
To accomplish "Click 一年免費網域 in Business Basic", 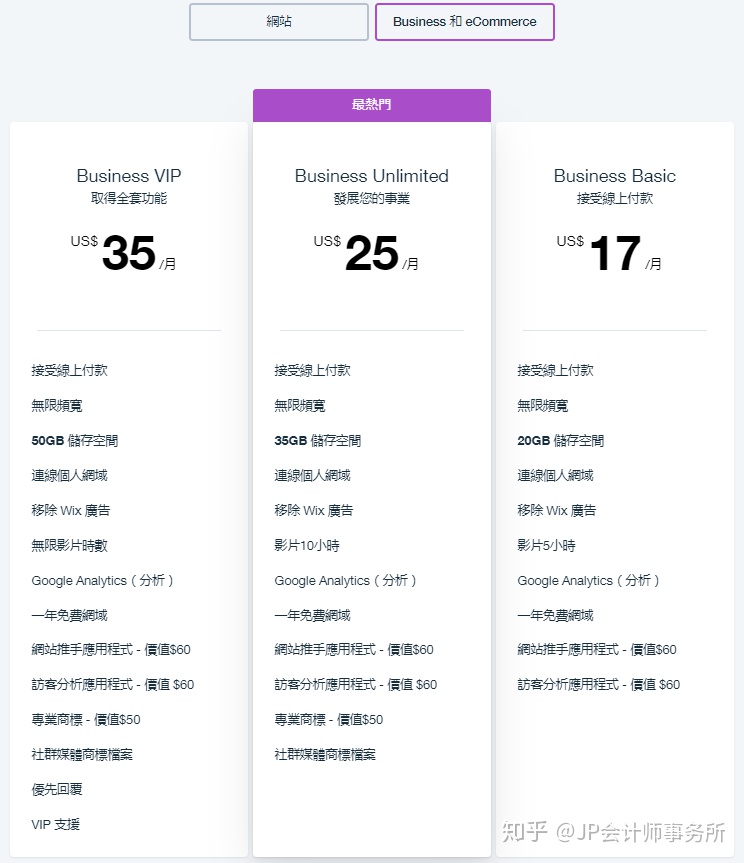I will pyautogui.click(x=555, y=615).
